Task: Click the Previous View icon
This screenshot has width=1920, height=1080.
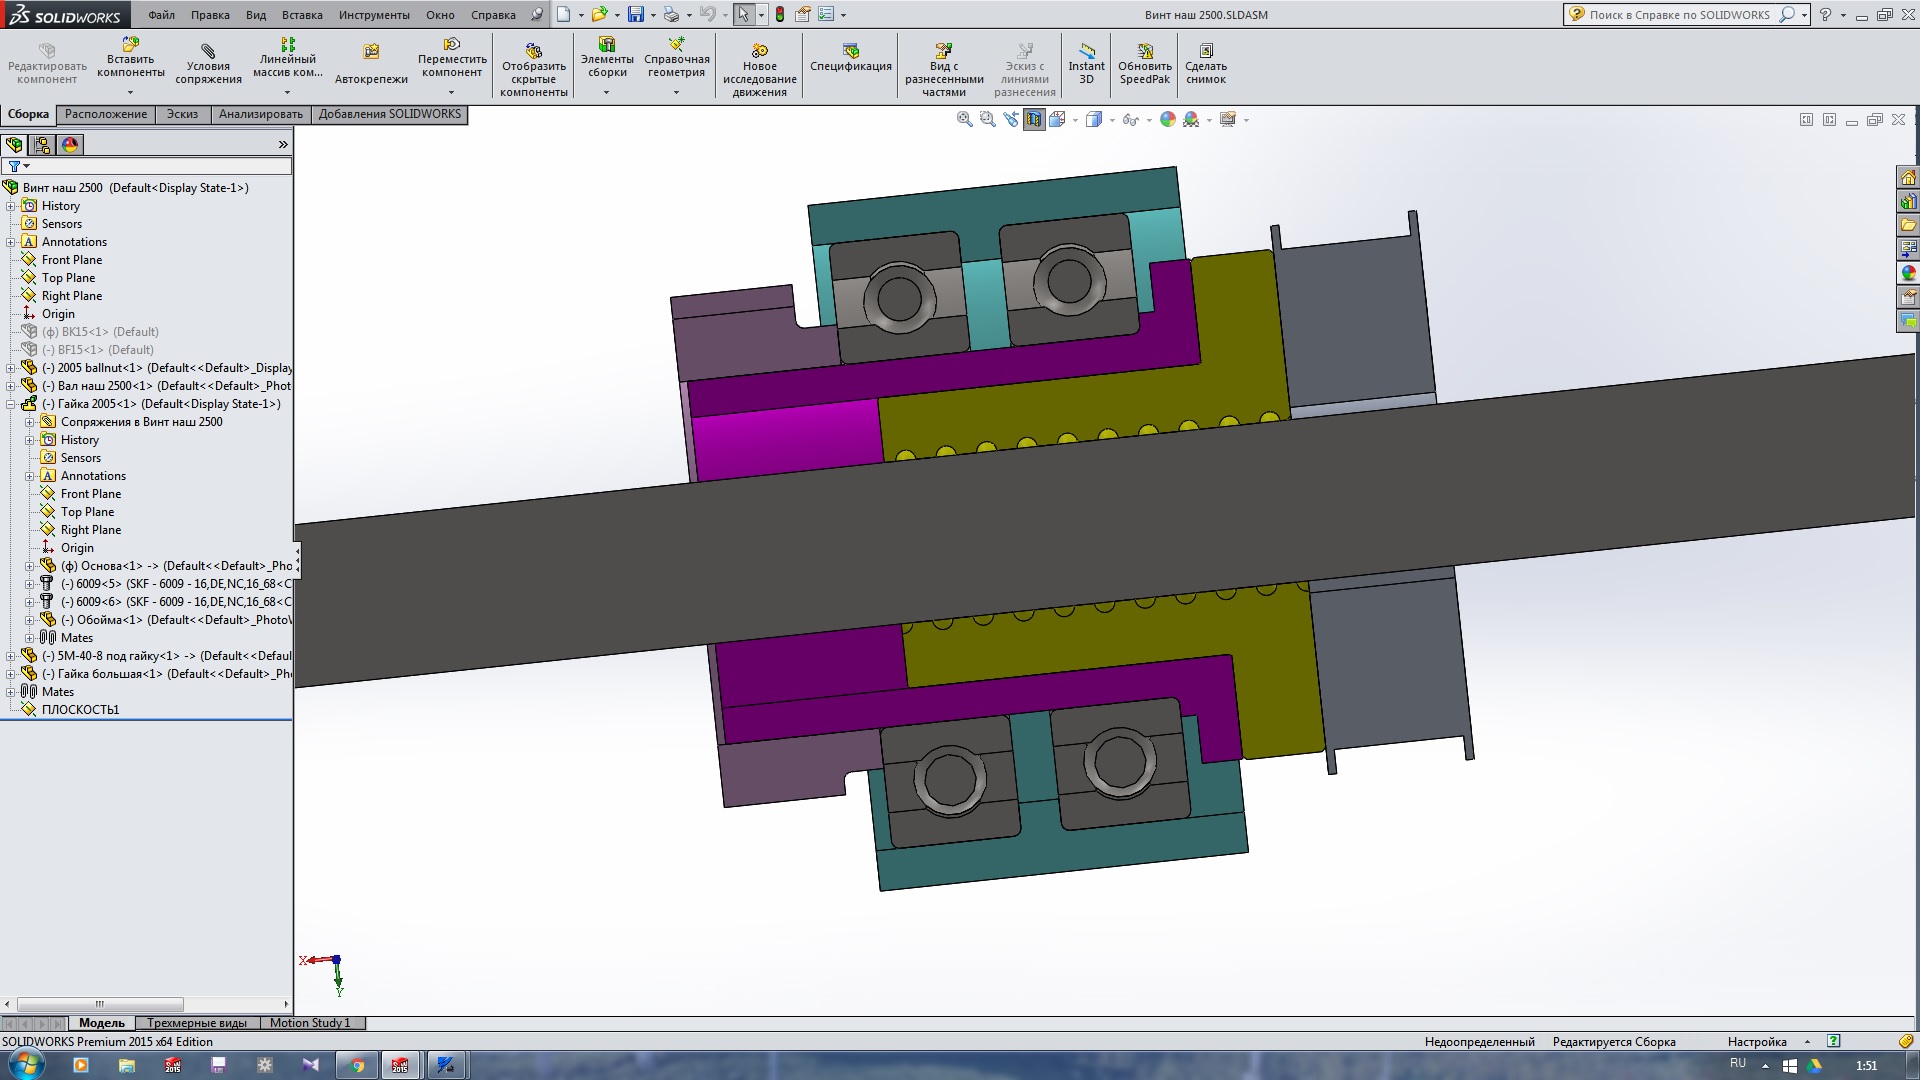Action: pos(1011,120)
